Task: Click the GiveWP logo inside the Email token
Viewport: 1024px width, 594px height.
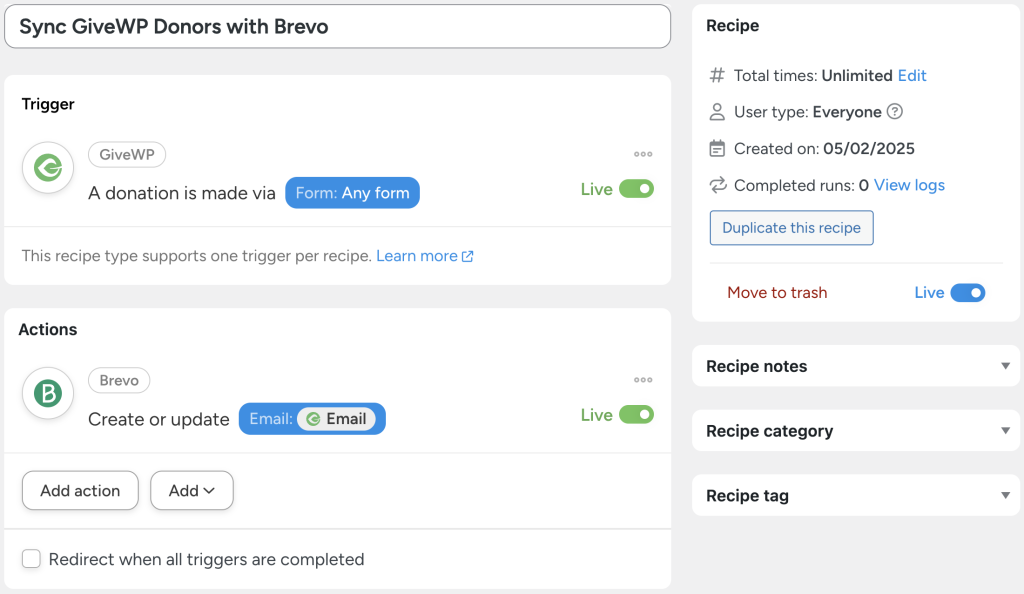Action: [x=316, y=419]
